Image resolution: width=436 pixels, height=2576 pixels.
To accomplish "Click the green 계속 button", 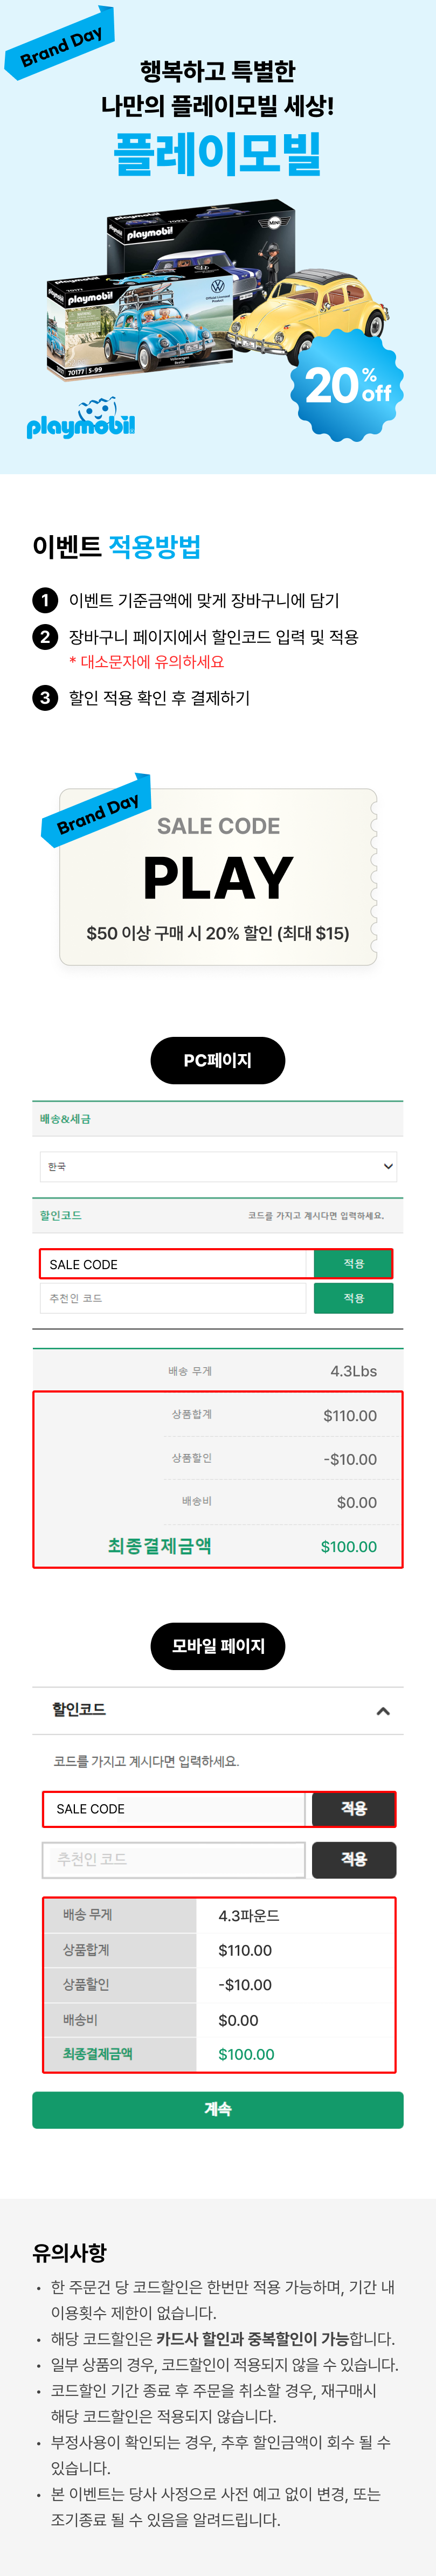I will pyautogui.click(x=218, y=2109).
